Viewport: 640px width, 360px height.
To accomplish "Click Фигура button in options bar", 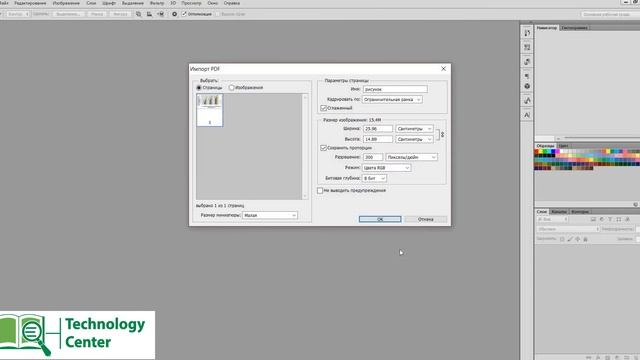I will (120, 14).
